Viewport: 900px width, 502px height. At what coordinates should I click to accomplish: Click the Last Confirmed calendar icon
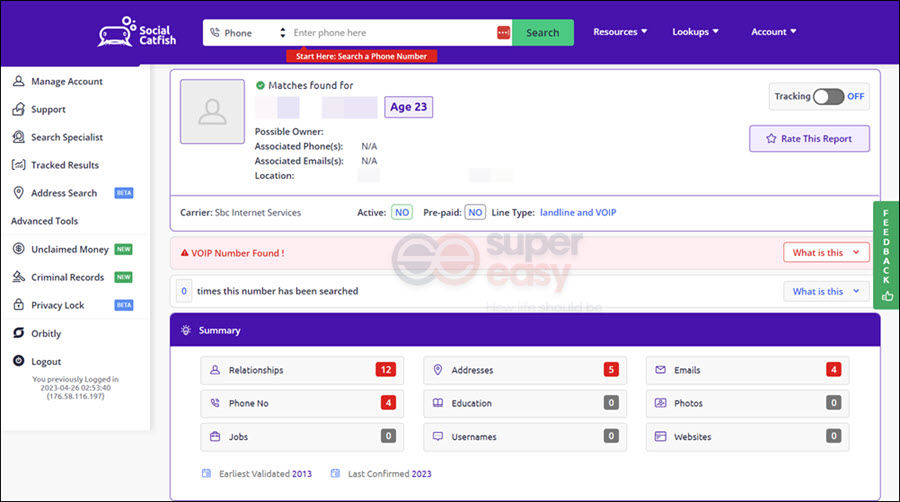click(x=335, y=473)
